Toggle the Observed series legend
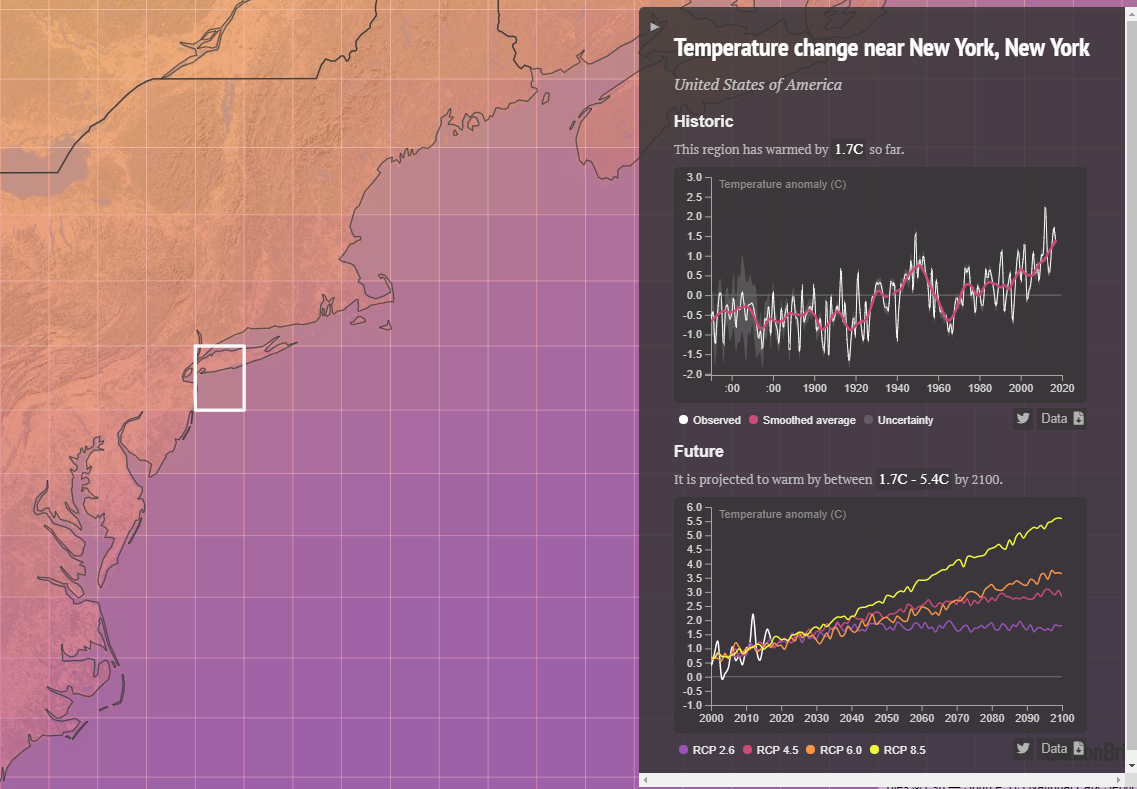This screenshot has width=1137, height=789. pyautogui.click(x=709, y=420)
